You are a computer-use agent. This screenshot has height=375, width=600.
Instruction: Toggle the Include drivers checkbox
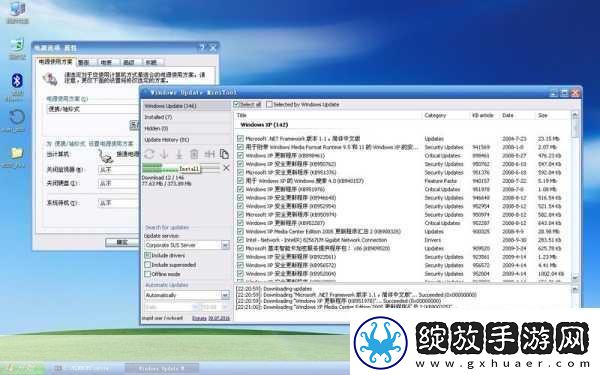148,255
